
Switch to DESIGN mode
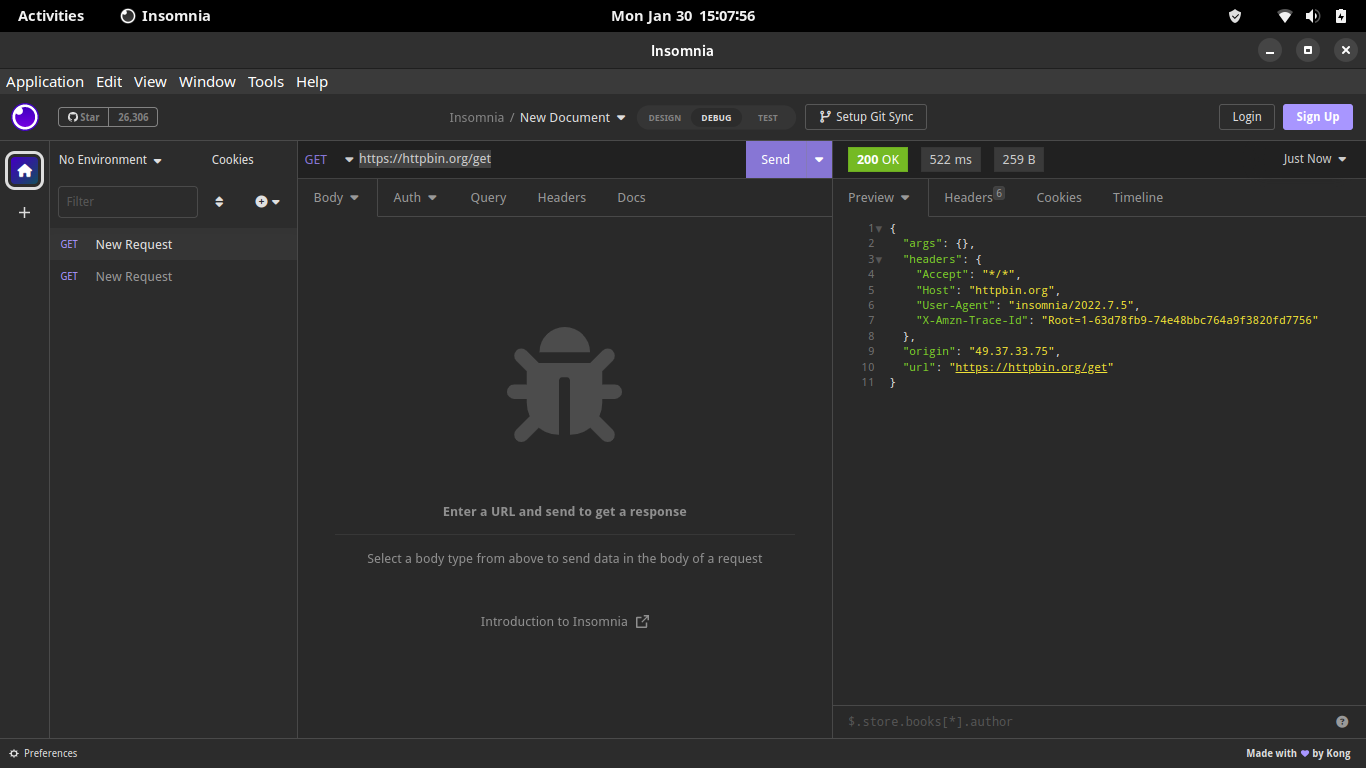[x=664, y=117]
